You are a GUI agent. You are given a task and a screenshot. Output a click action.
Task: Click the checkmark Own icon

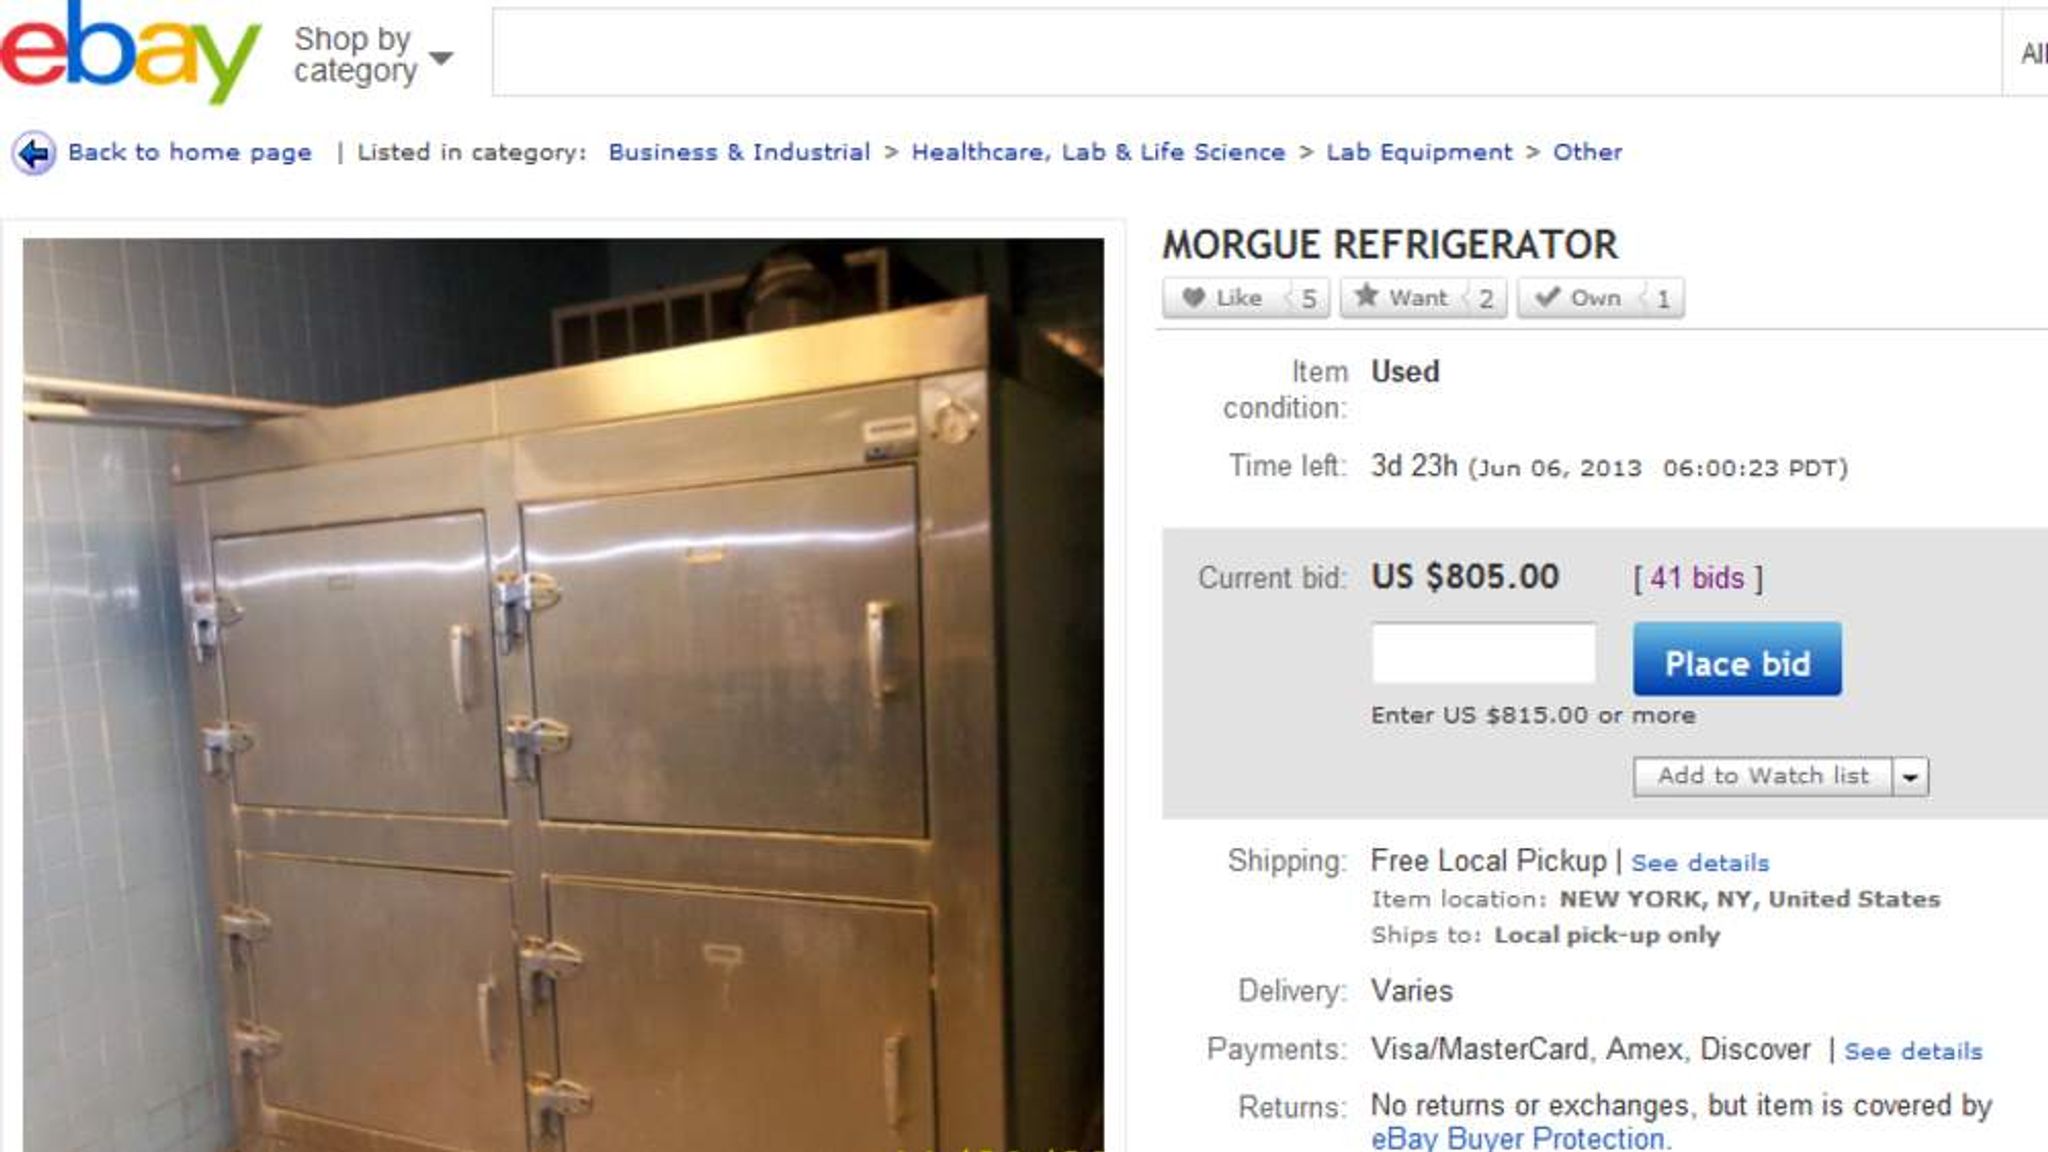pos(1547,297)
